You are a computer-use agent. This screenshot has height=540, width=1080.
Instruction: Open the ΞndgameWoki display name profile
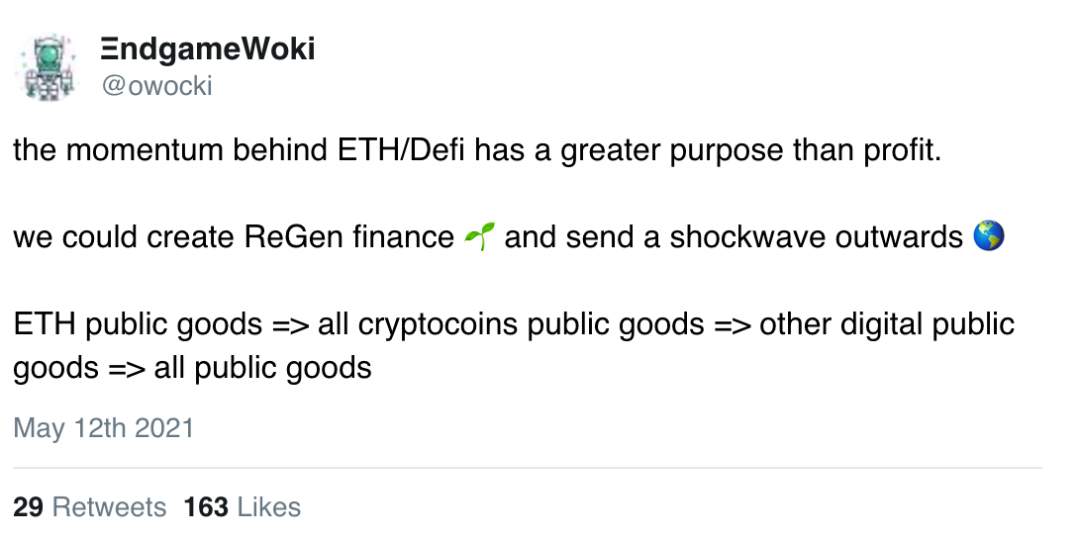207,50
